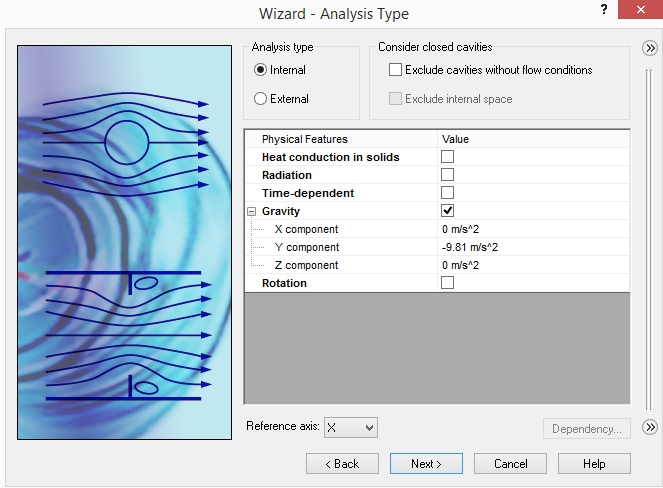The width and height of the screenshot is (663, 488).
Task: Edit the Z component gravity value
Action: [x=534, y=265]
